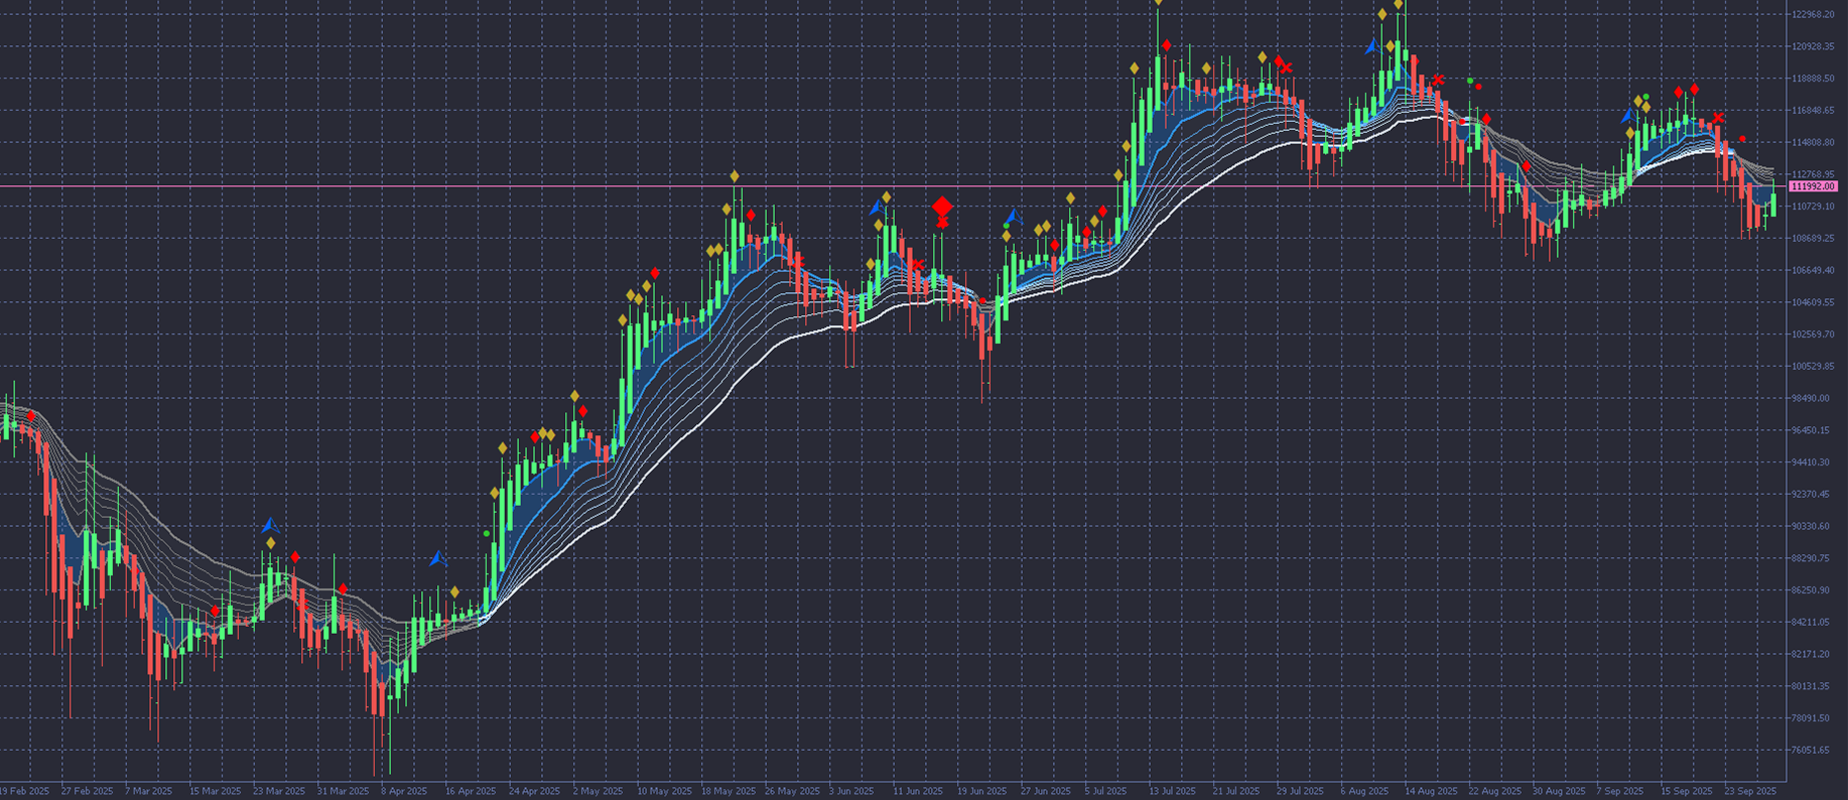Screen dimensions: 1848x800
Task: Click the 23 Sep 2025 date label
Action: coord(1750,791)
